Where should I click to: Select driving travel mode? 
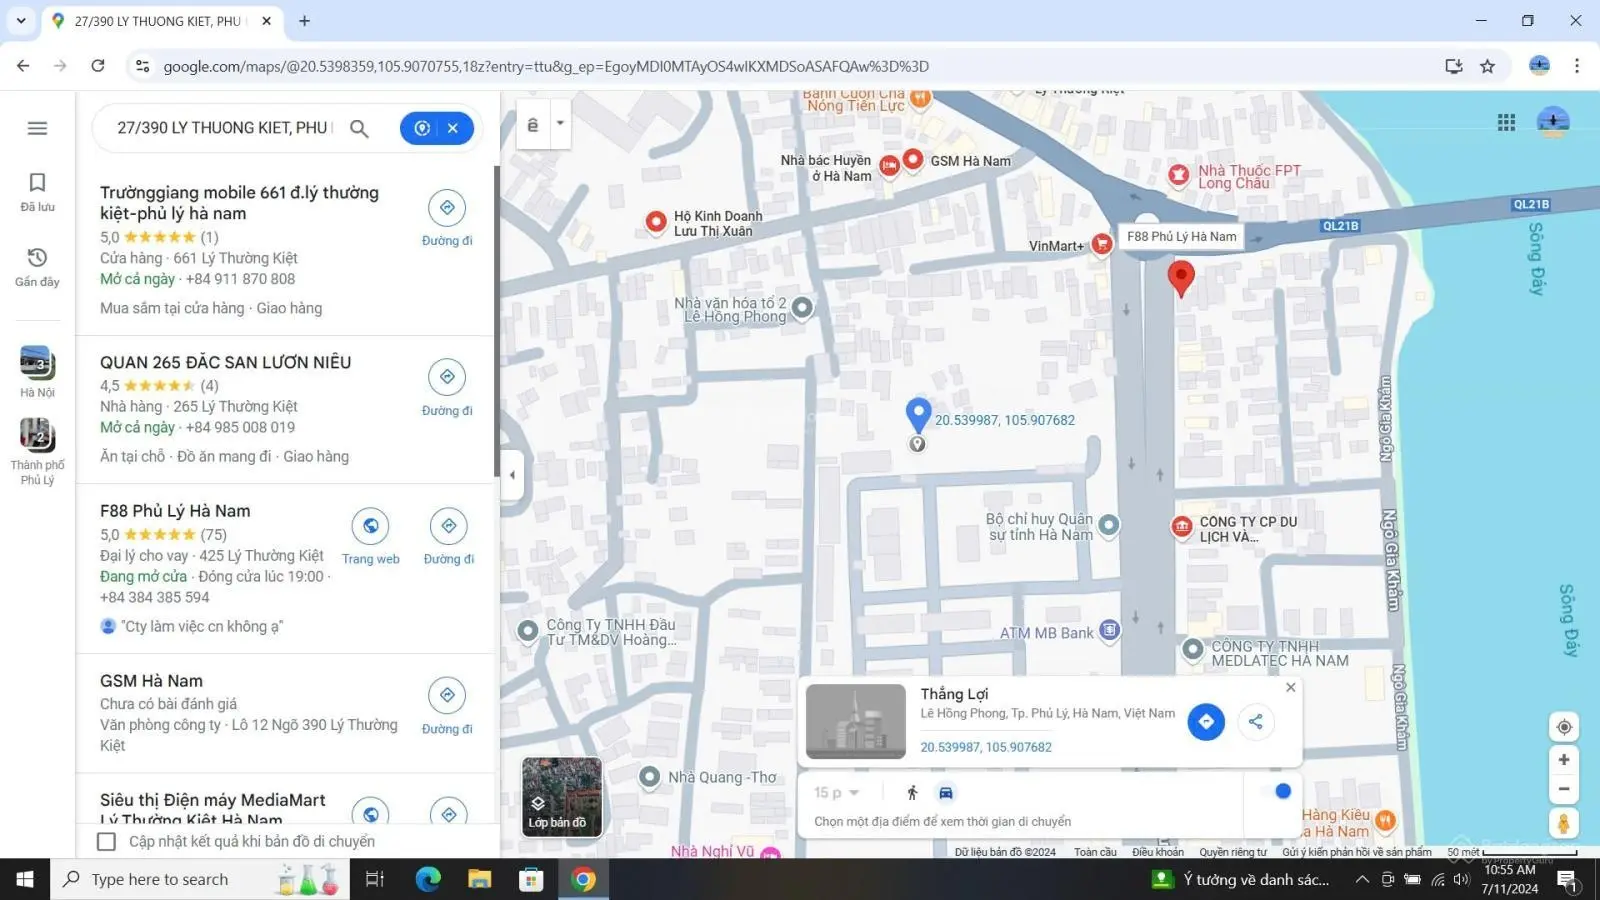tap(946, 793)
